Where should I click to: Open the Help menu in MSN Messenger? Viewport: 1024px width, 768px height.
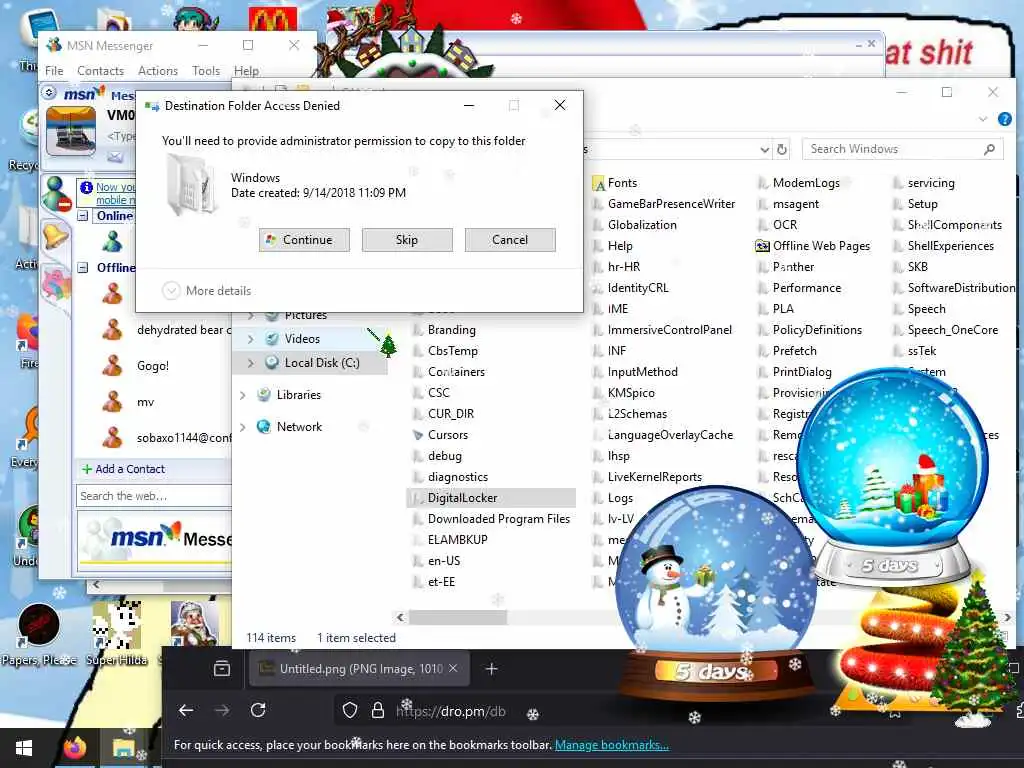pyautogui.click(x=246, y=71)
